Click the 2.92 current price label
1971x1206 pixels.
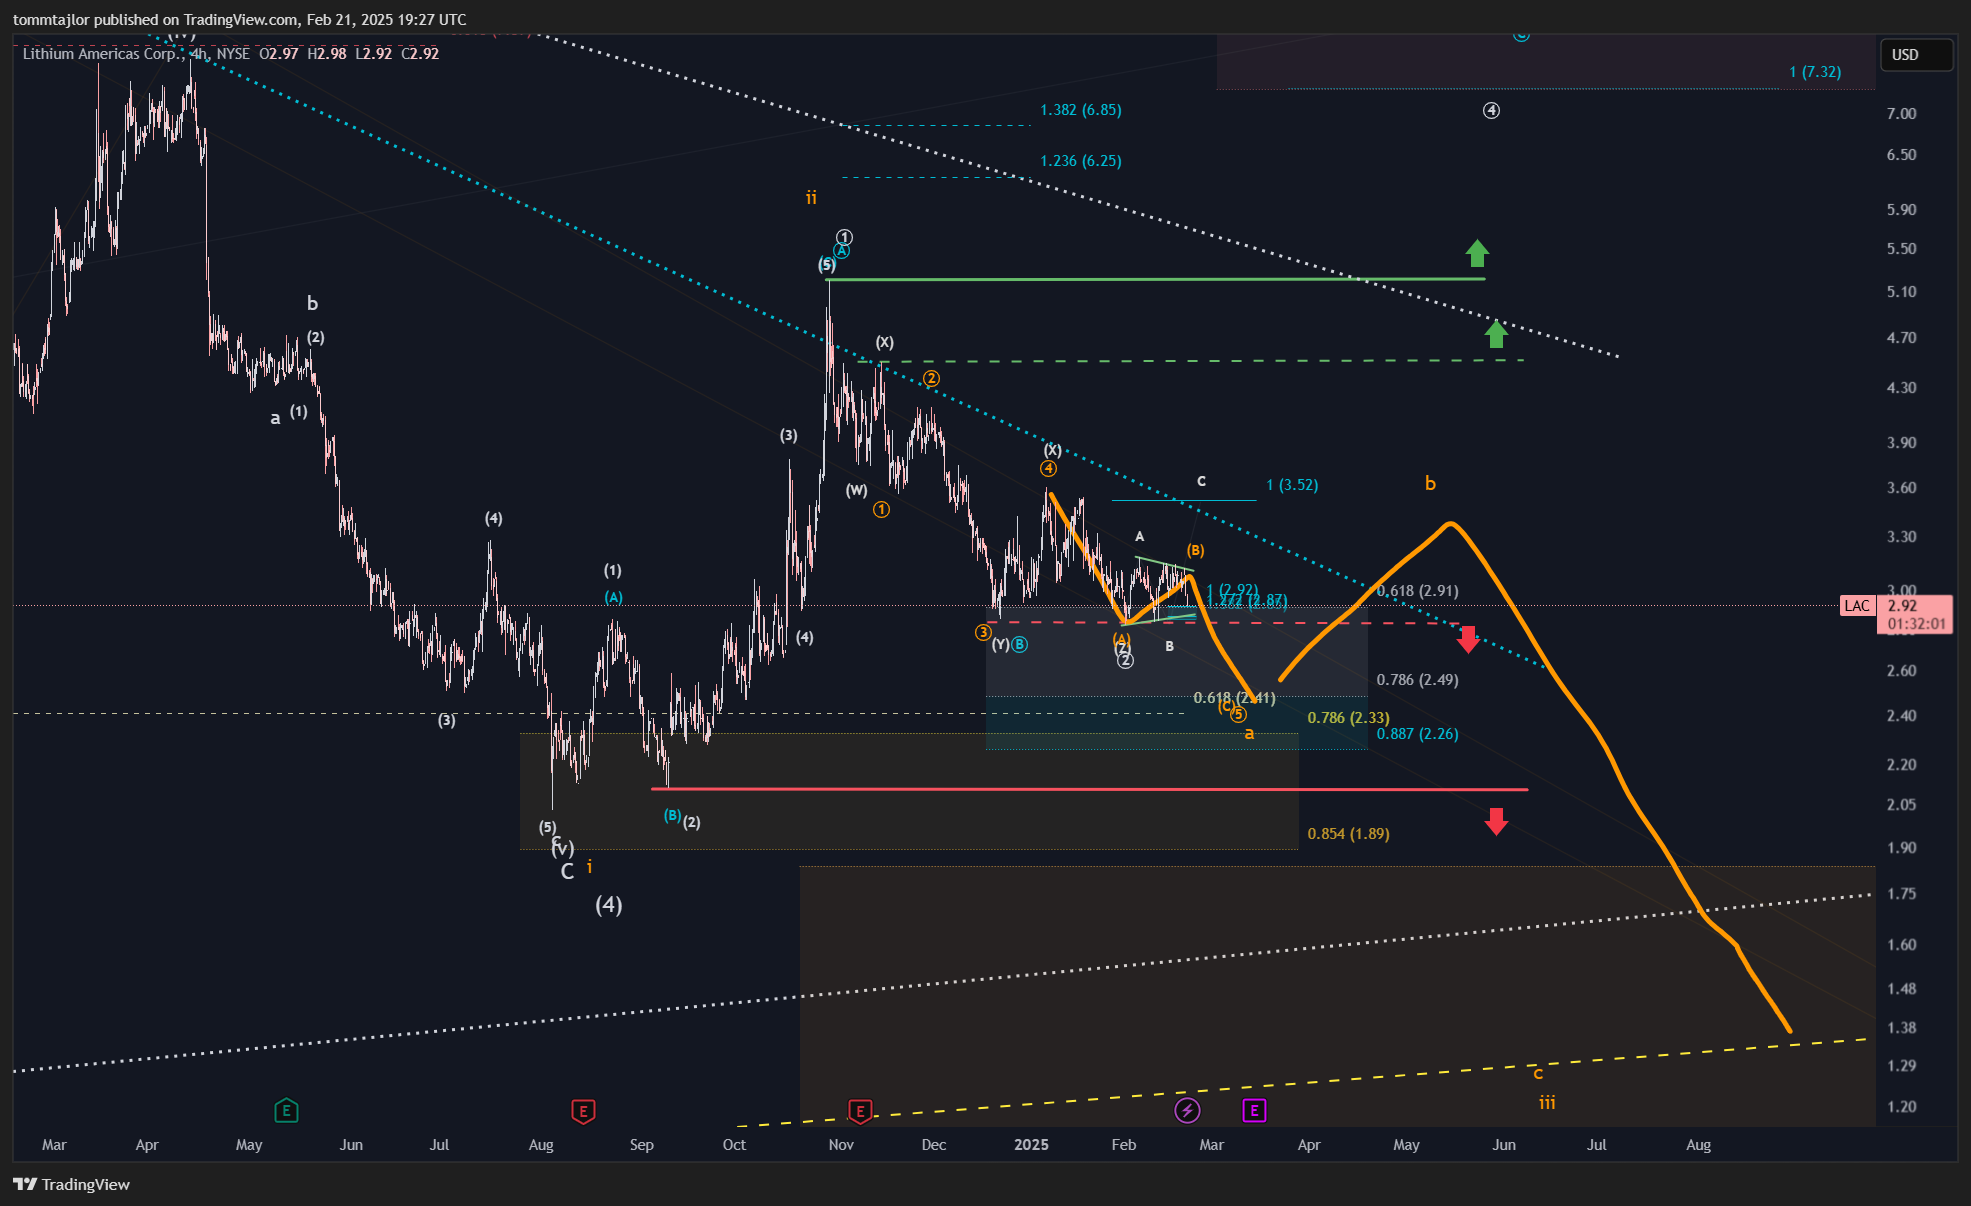[1903, 606]
